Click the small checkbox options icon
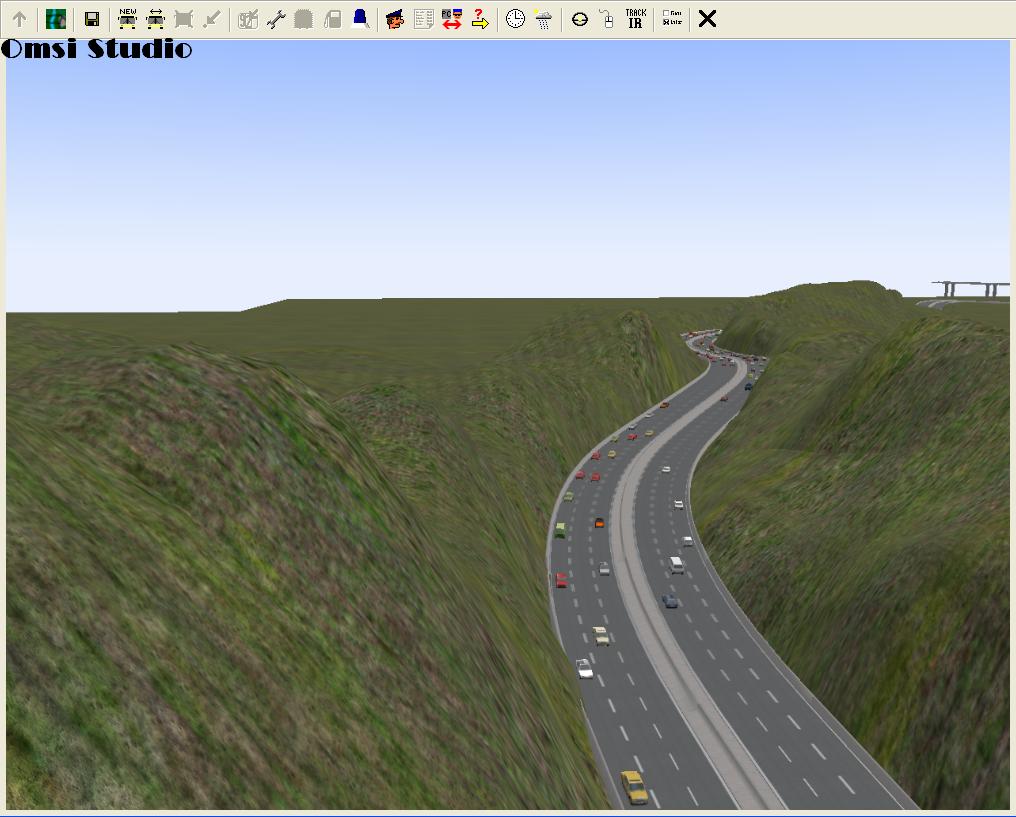 pos(672,19)
